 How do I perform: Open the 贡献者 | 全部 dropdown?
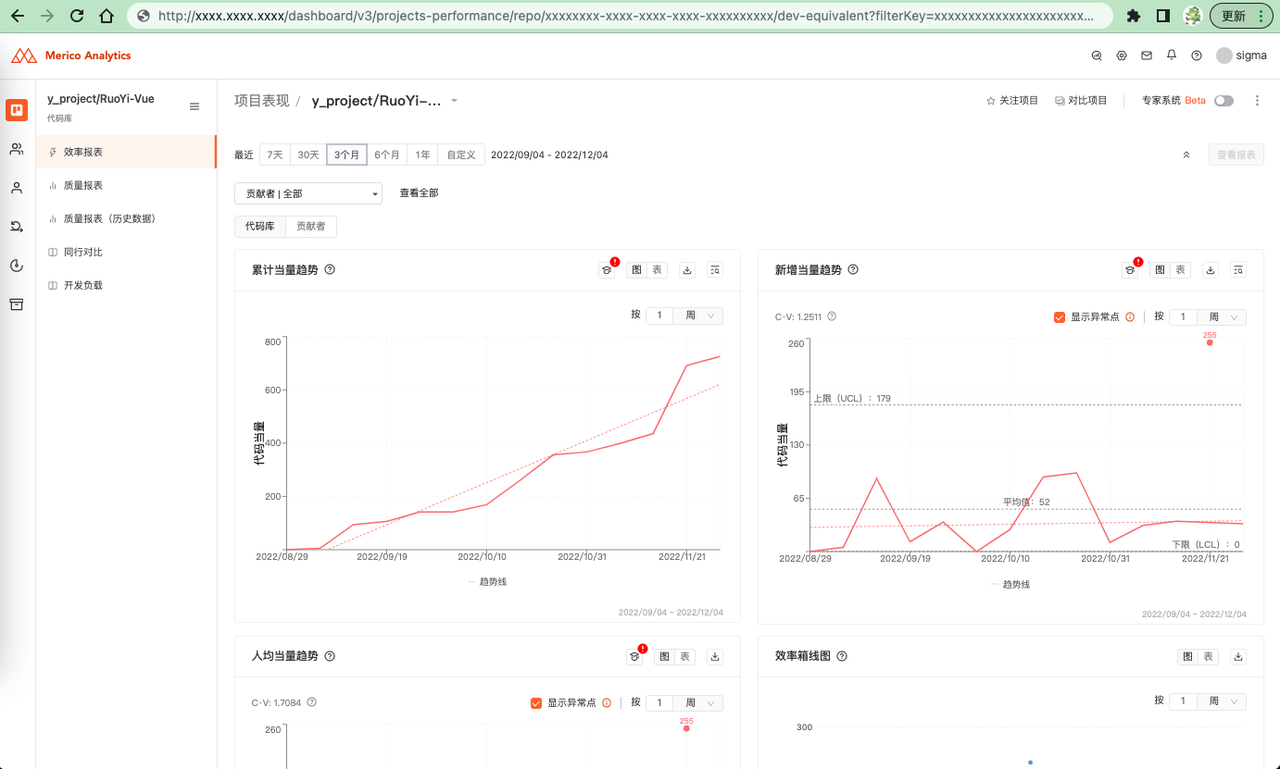308,194
